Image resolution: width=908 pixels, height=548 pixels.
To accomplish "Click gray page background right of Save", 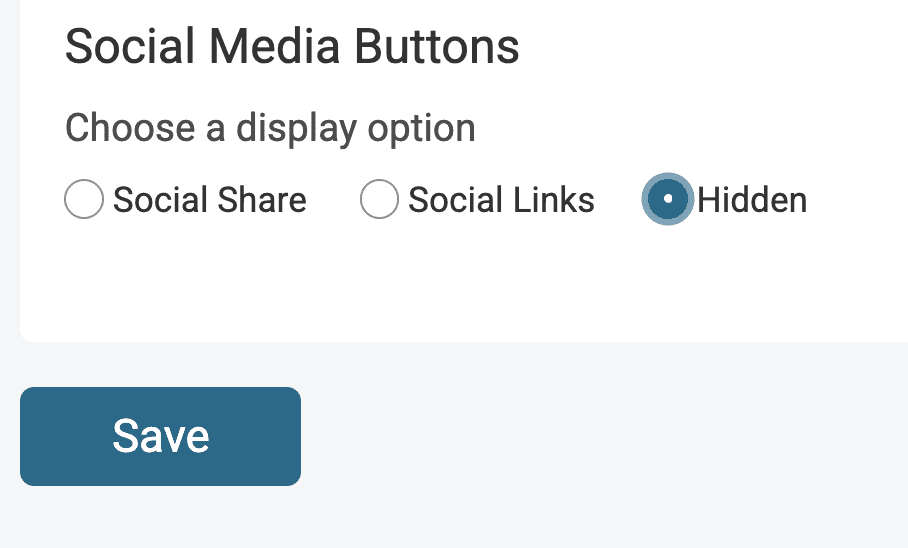I will (602, 436).
